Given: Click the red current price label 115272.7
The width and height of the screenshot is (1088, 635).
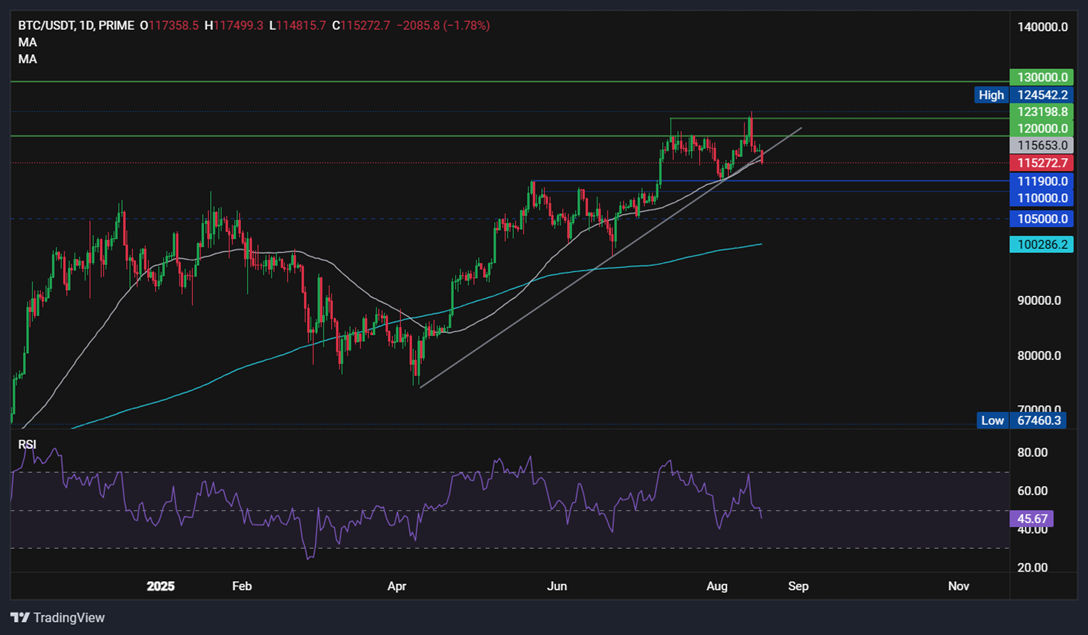Looking at the screenshot, I should 1040,162.
